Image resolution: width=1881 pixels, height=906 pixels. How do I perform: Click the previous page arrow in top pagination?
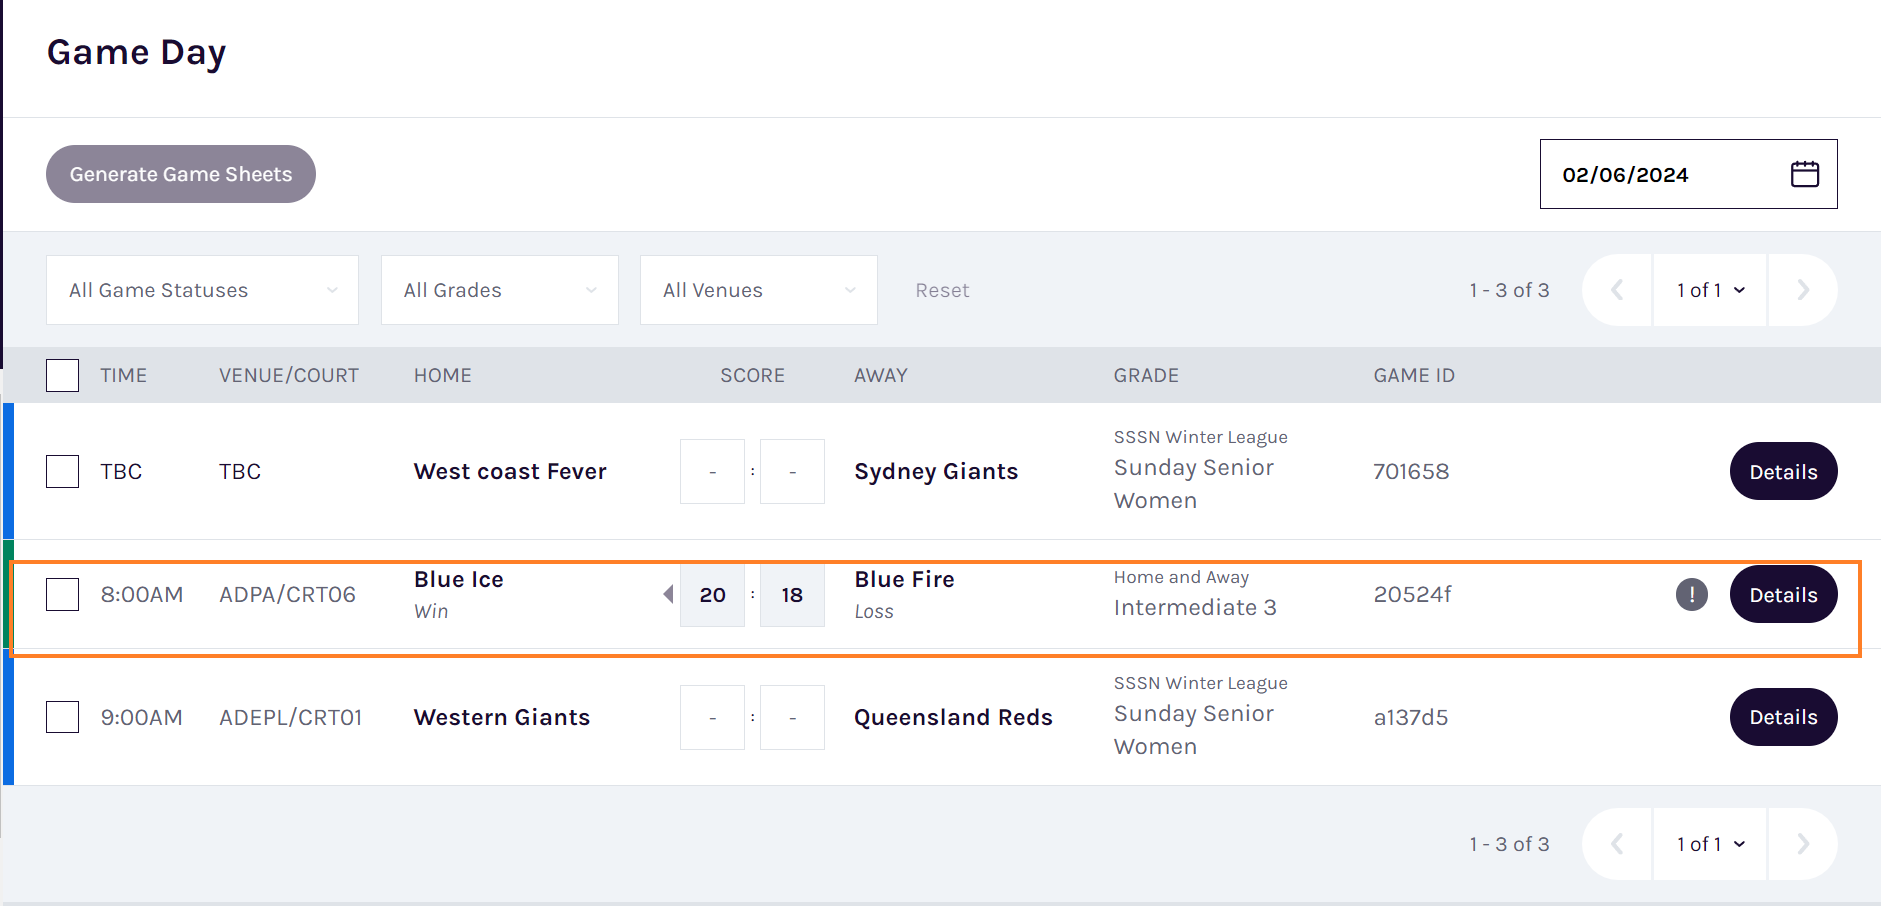pyautogui.click(x=1618, y=290)
